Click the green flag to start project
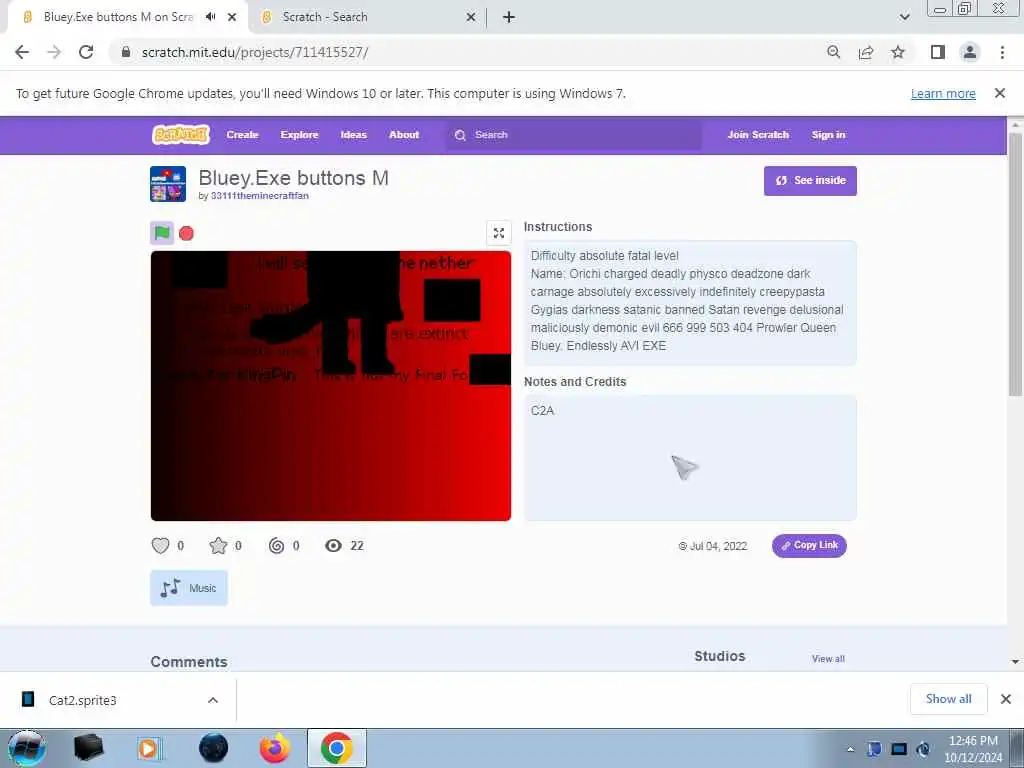This screenshot has width=1024, height=768. pos(162,233)
